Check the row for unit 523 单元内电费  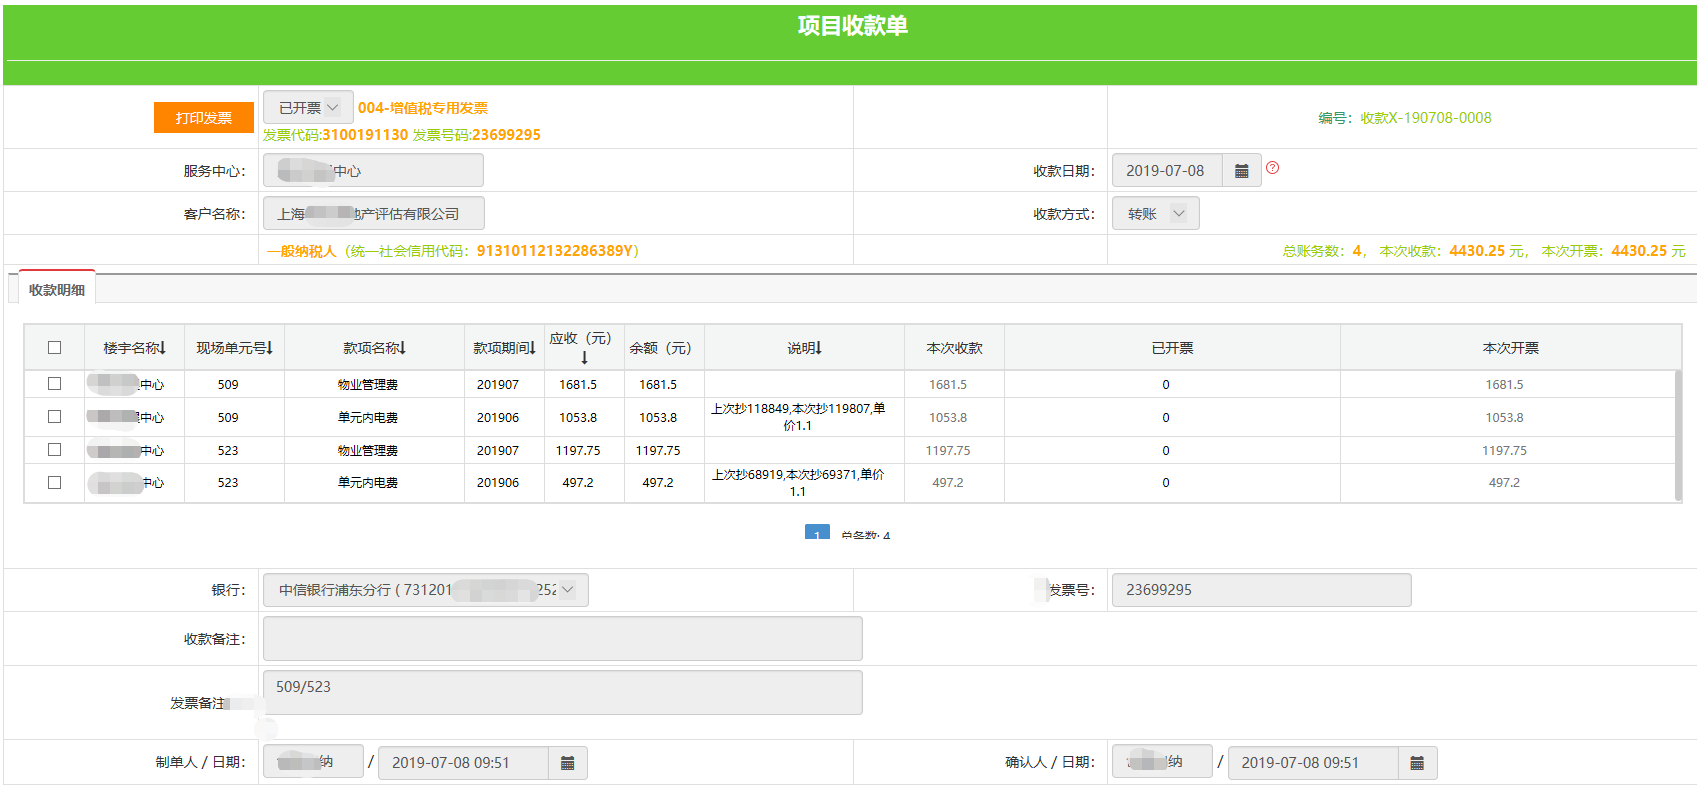click(54, 482)
